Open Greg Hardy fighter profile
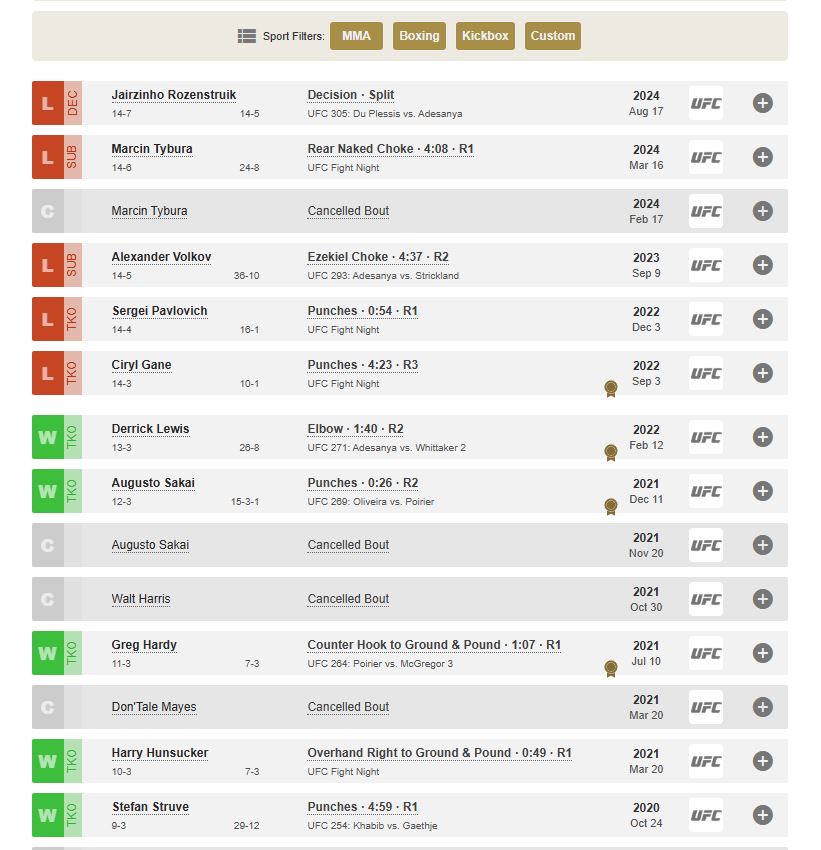Image resolution: width=821 pixels, height=850 pixels. click(144, 645)
